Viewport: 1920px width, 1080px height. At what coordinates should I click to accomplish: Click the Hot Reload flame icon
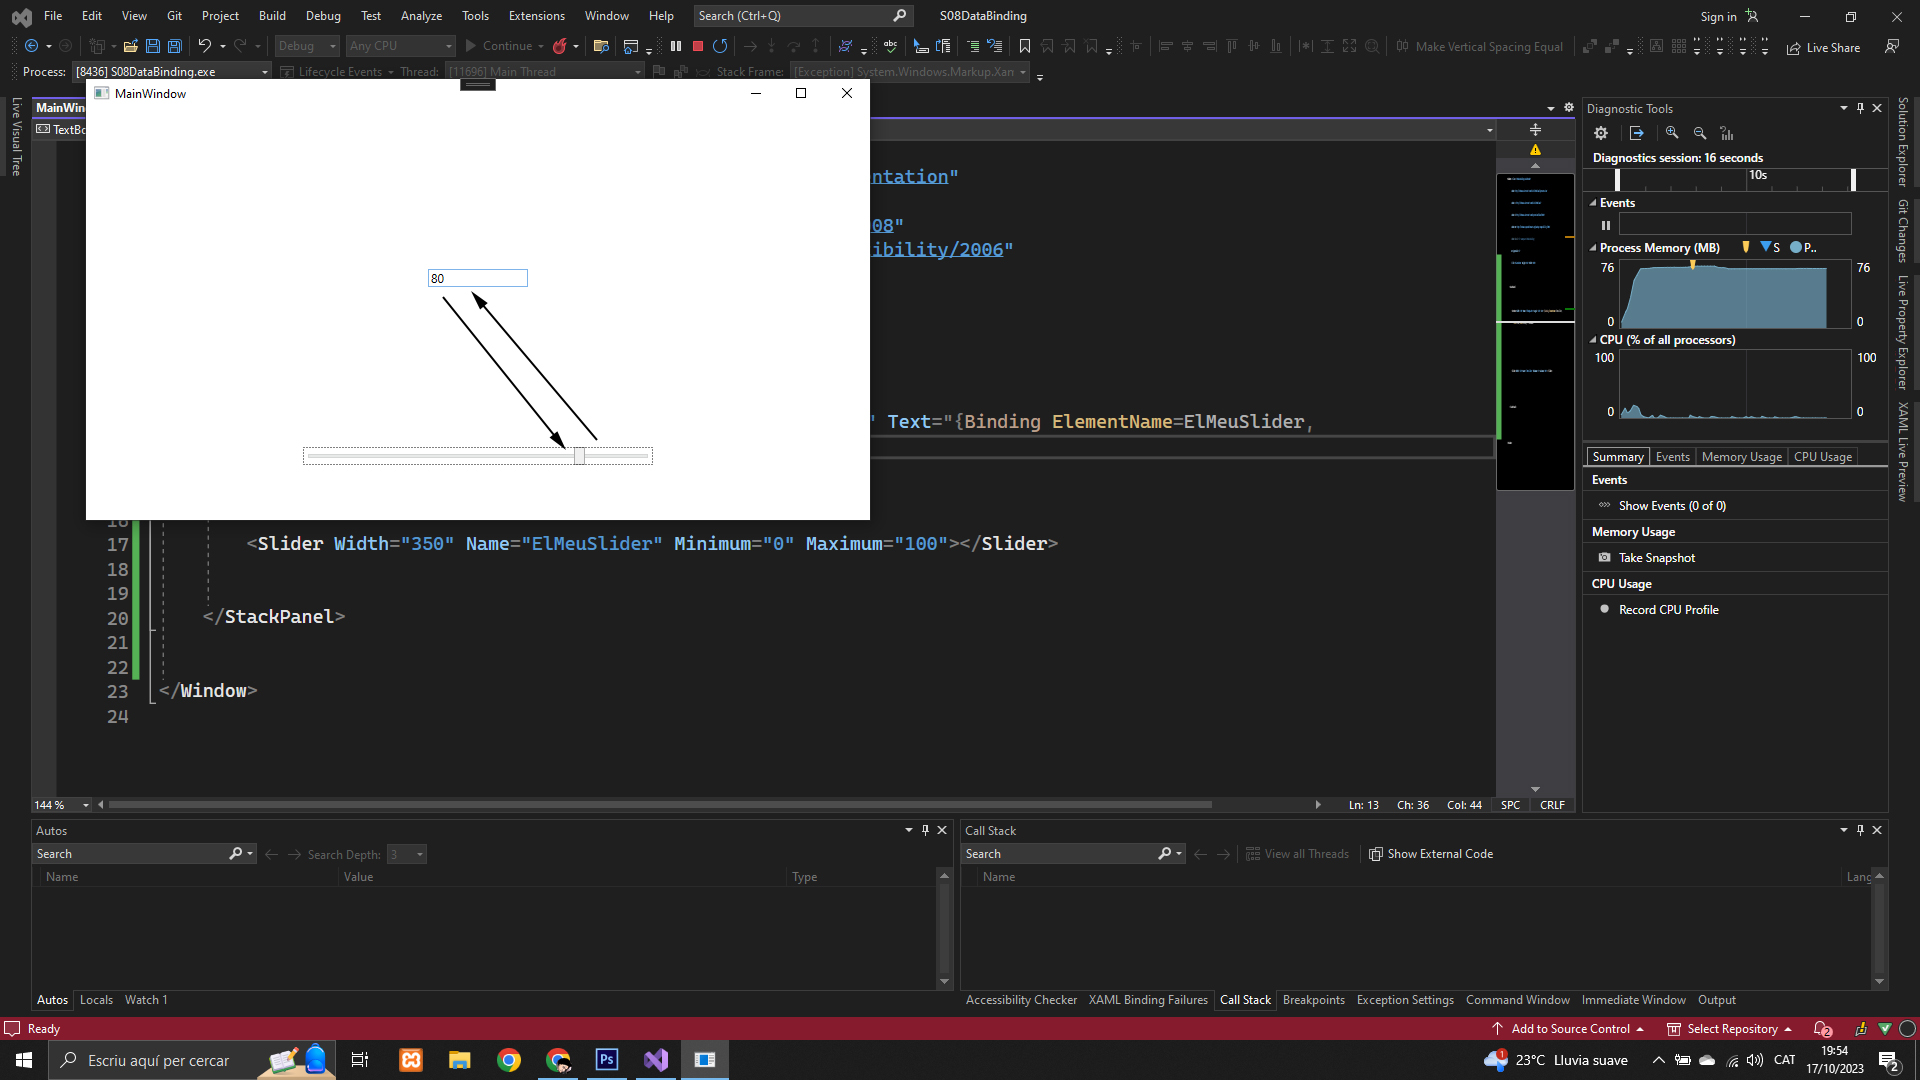[560, 46]
